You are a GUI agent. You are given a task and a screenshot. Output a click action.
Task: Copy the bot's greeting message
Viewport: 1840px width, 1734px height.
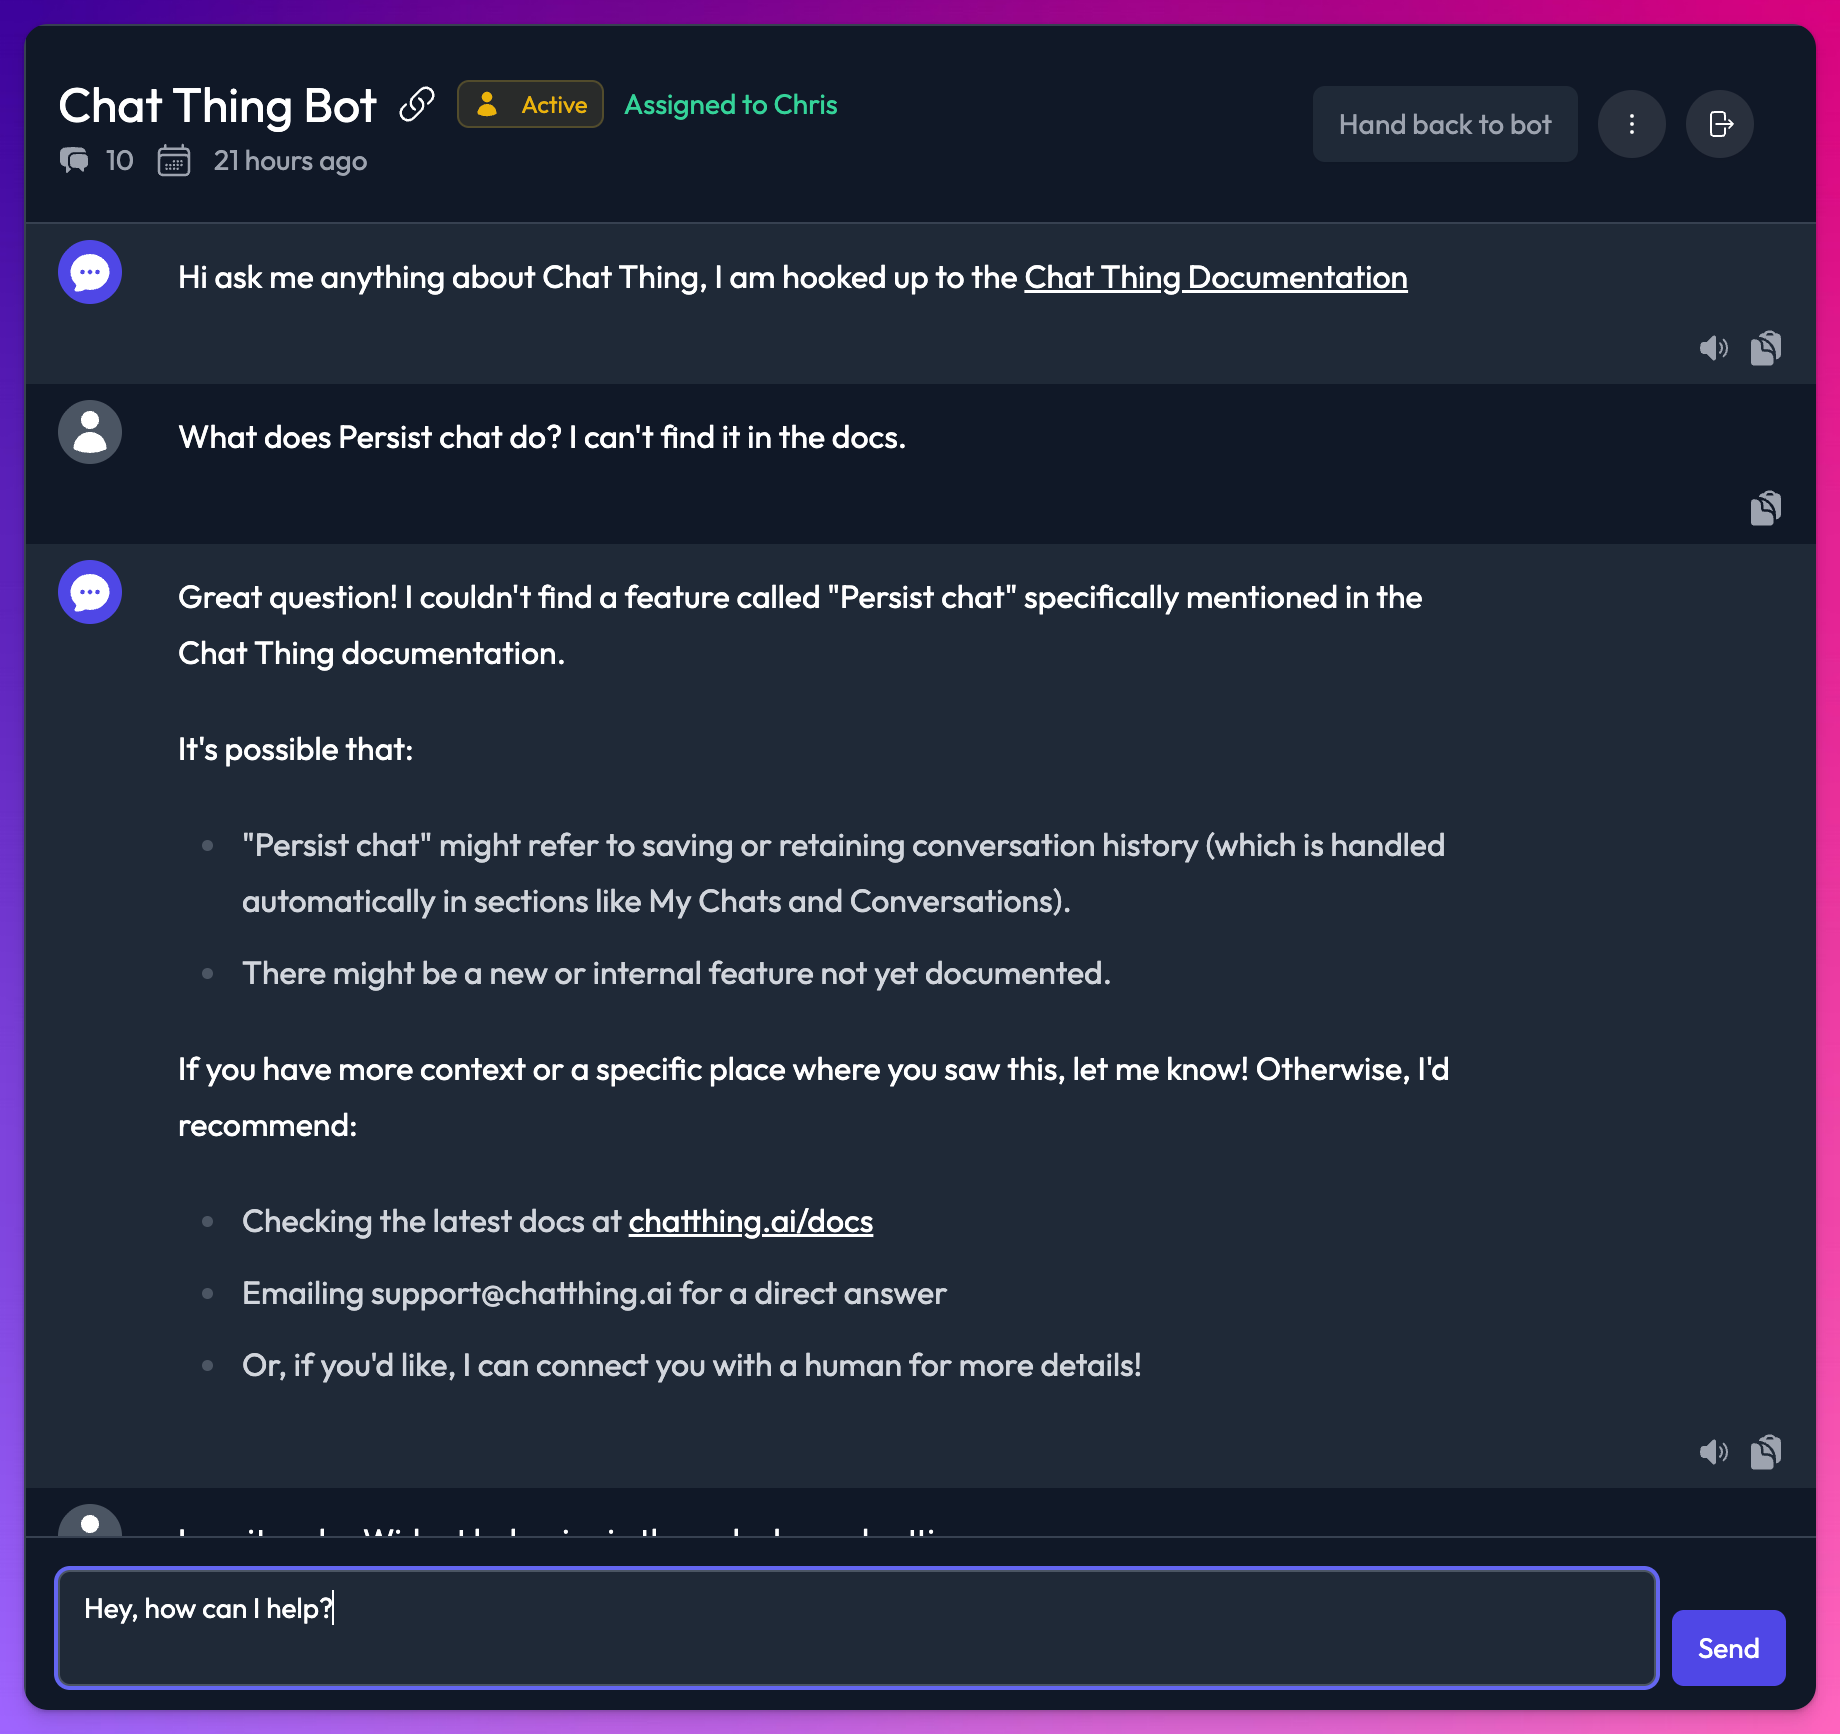coord(1766,348)
